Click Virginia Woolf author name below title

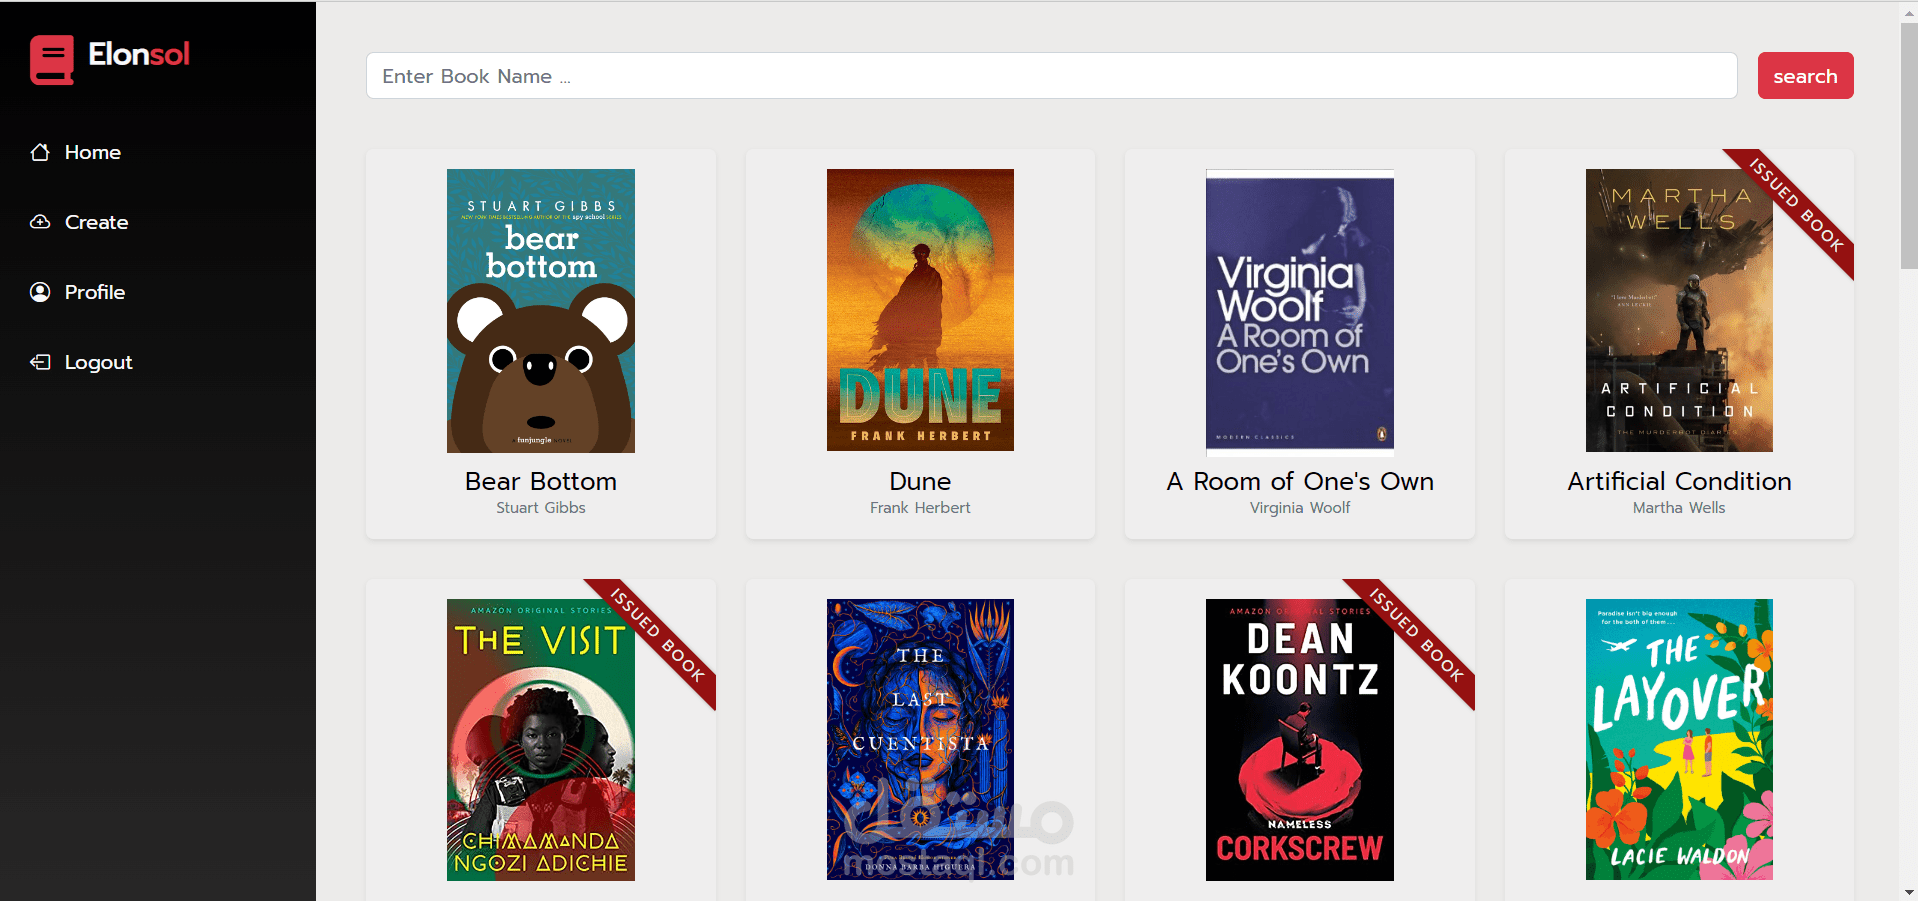[1300, 508]
